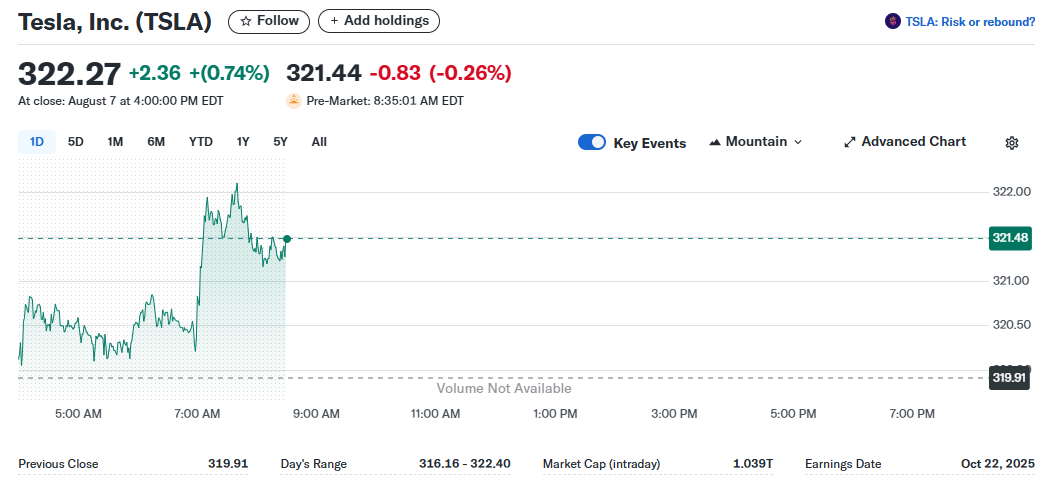Viewport: 1058px width, 481px height.
Task: Click the Earnings Date Oct 22, 2025
Action: (x=998, y=464)
